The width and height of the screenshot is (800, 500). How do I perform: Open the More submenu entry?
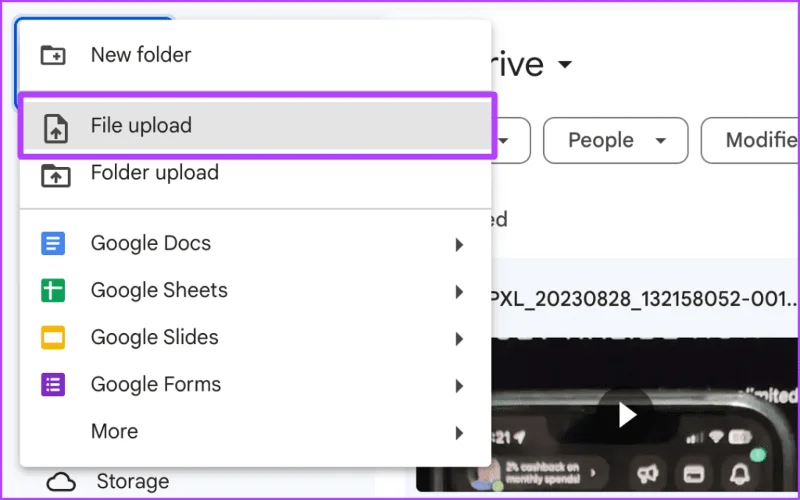click(x=255, y=432)
